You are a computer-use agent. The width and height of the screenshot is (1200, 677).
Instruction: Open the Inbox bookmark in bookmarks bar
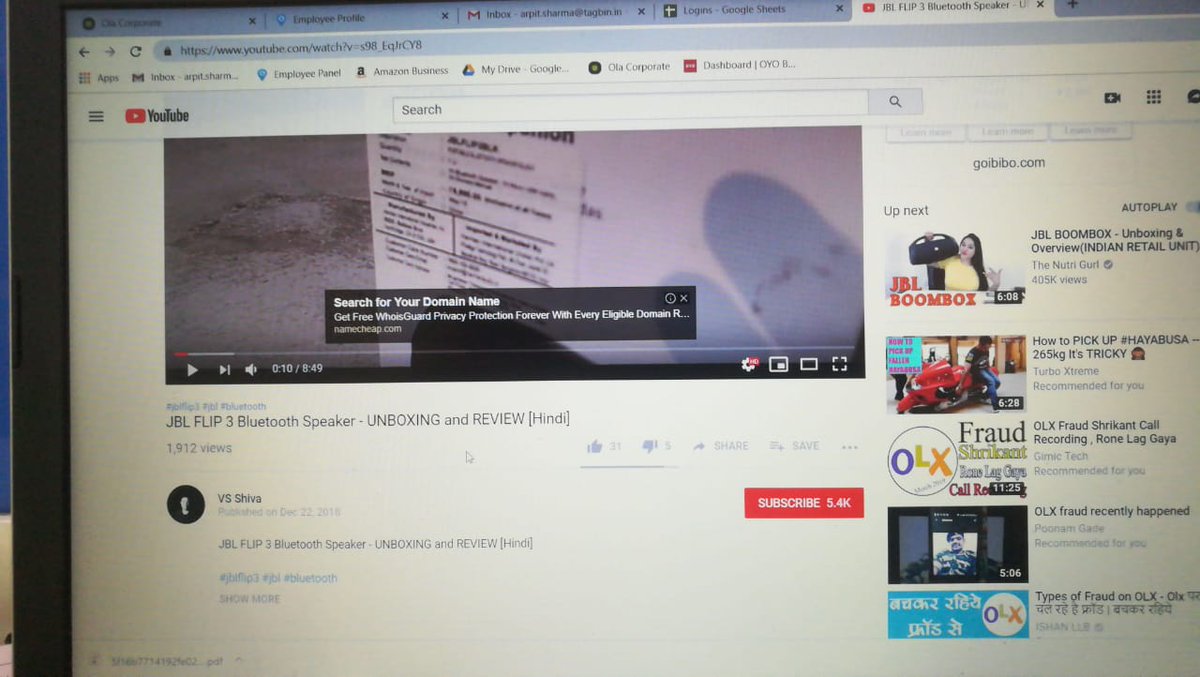185,77
